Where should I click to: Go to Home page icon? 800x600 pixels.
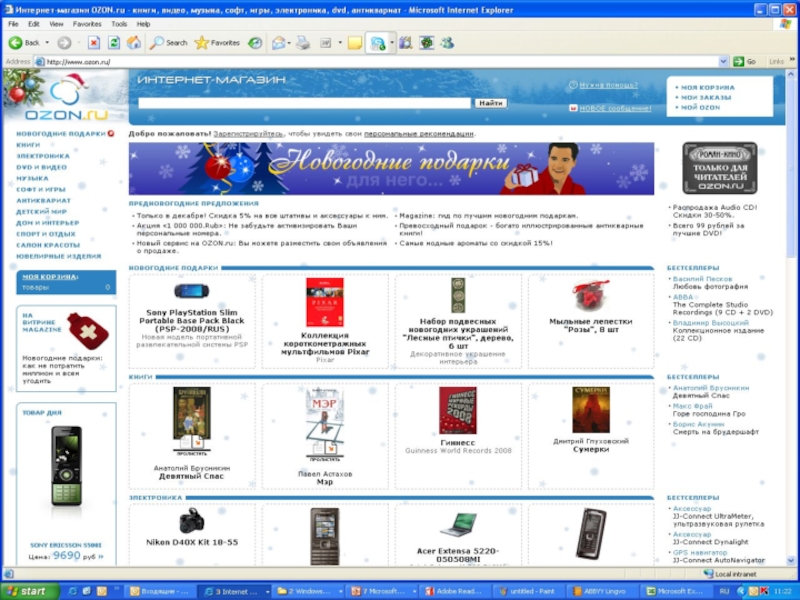(x=134, y=43)
